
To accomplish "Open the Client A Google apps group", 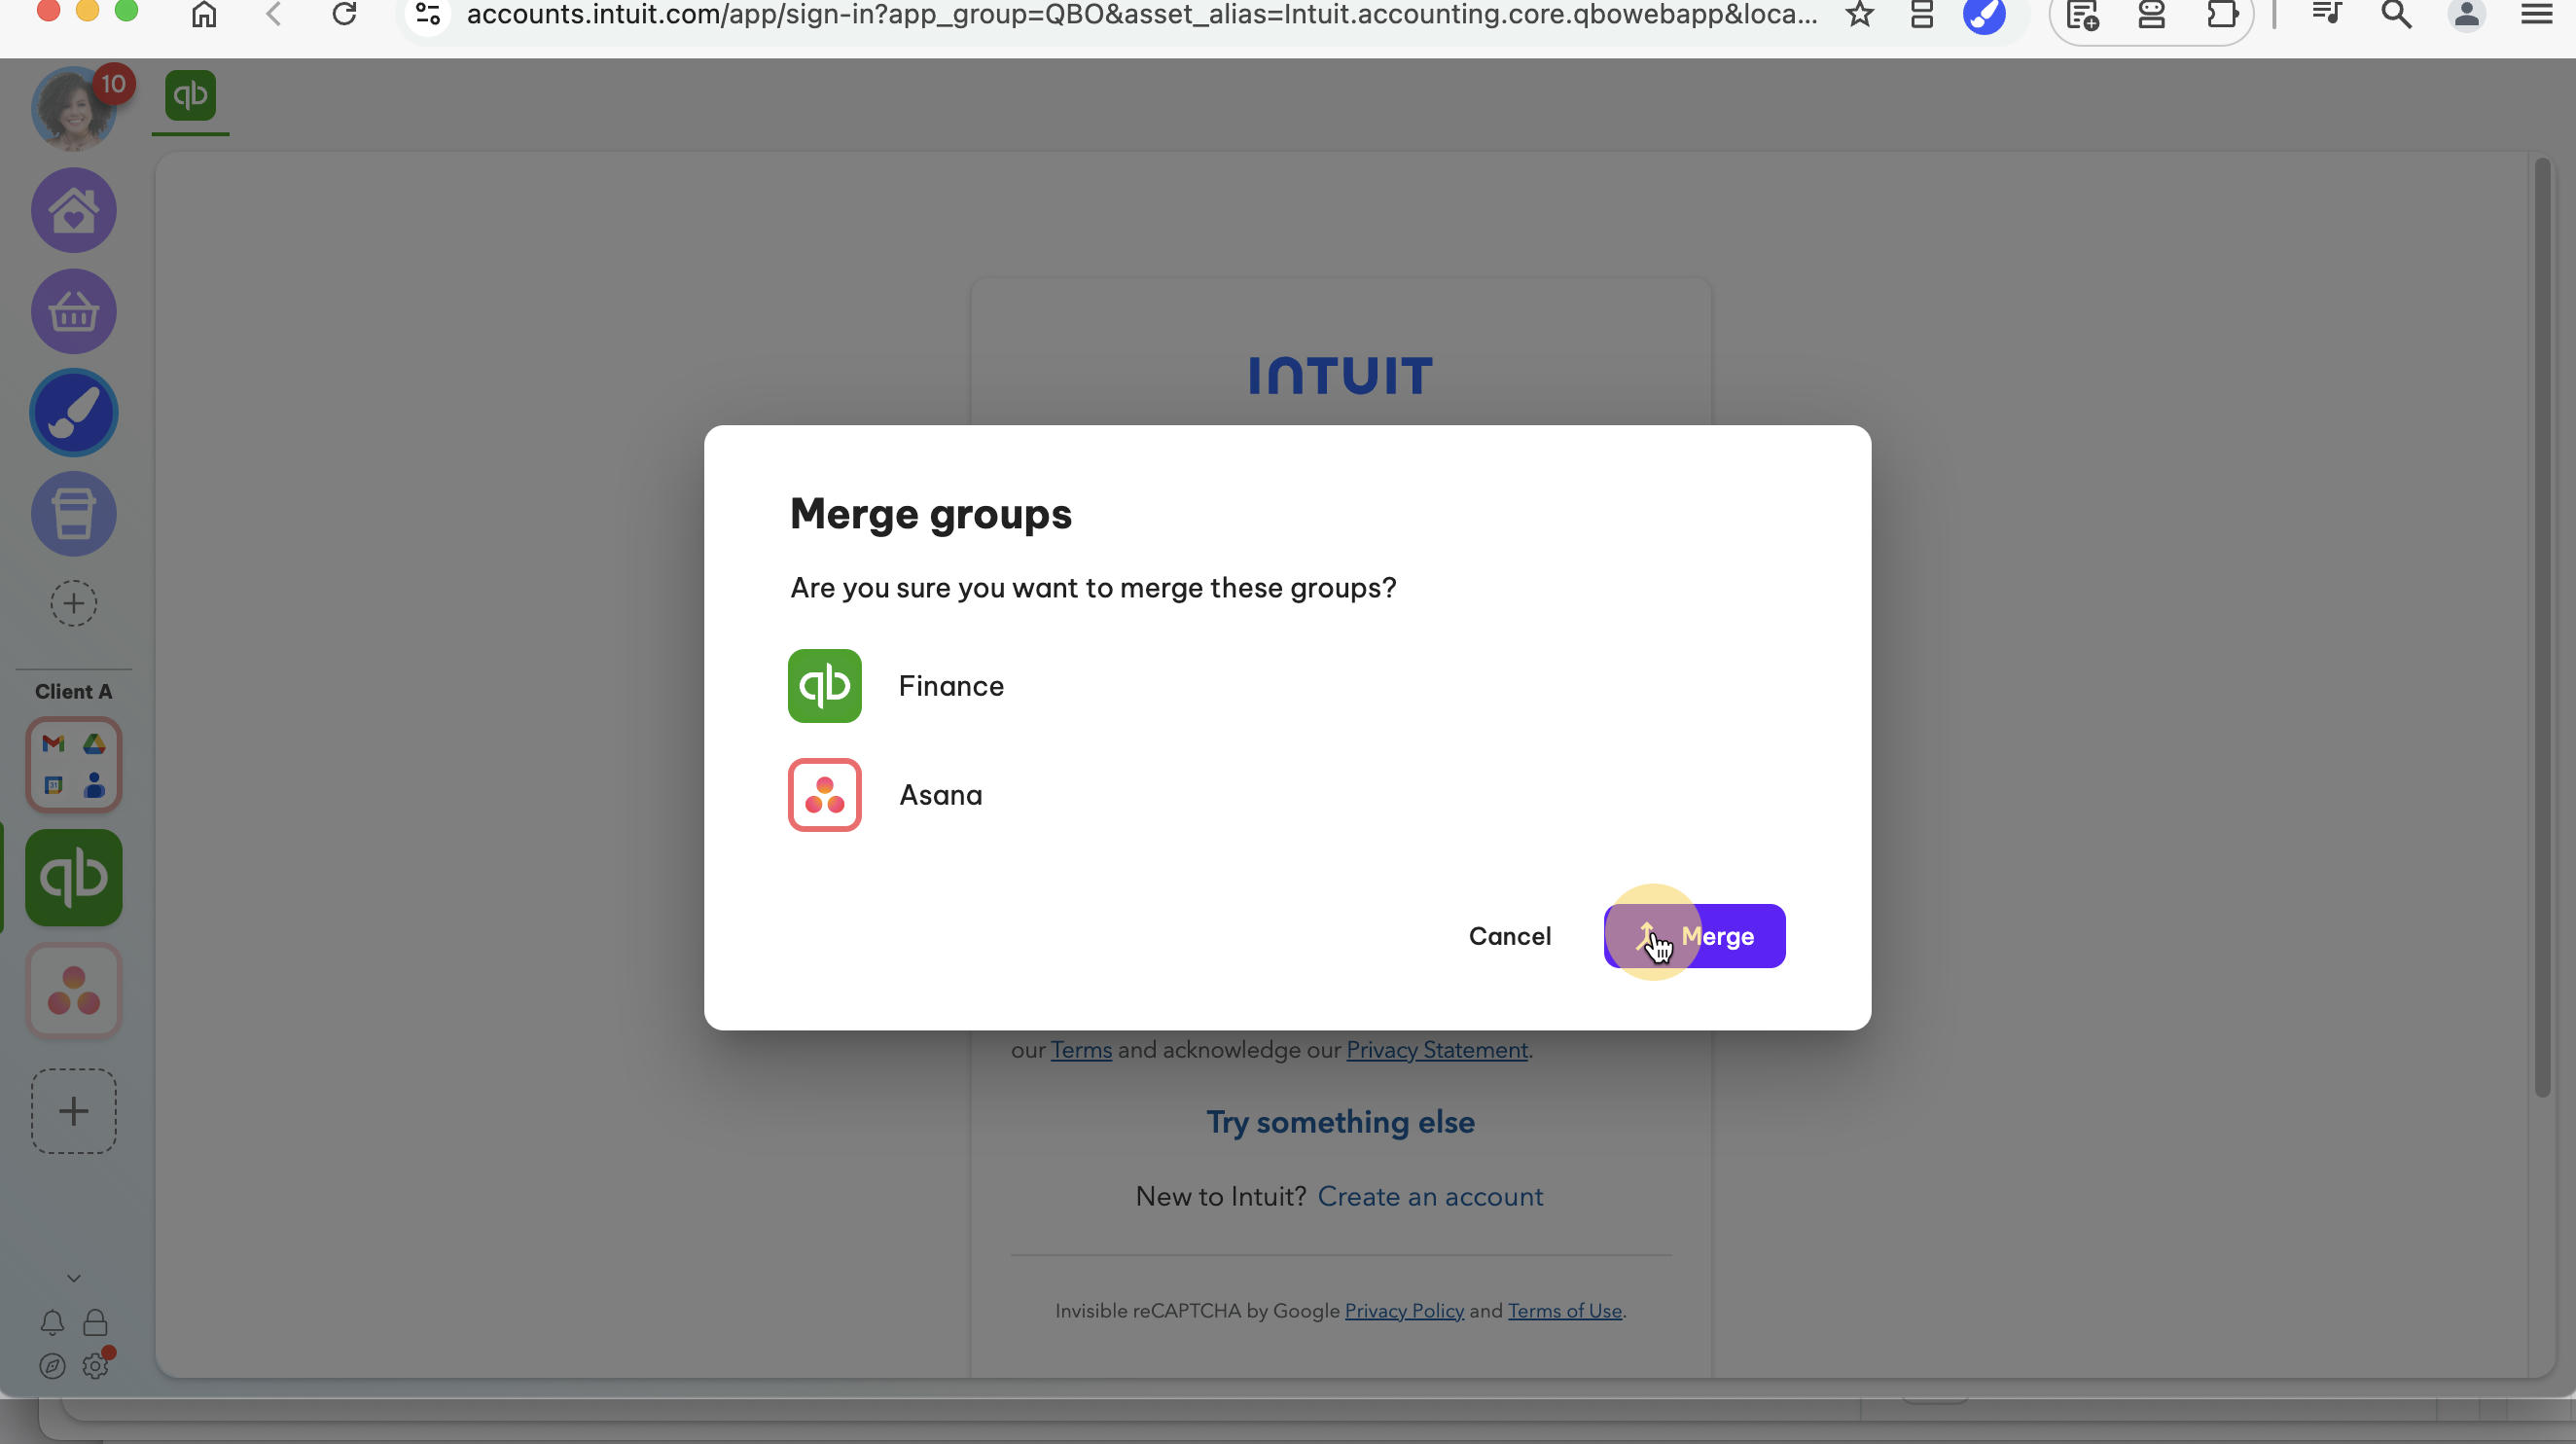I will pyautogui.click(x=74, y=765).
